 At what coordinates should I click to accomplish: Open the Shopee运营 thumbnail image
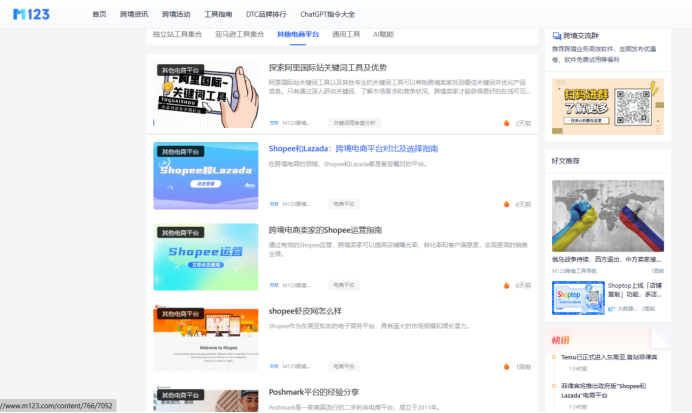(x=206, y=257)
